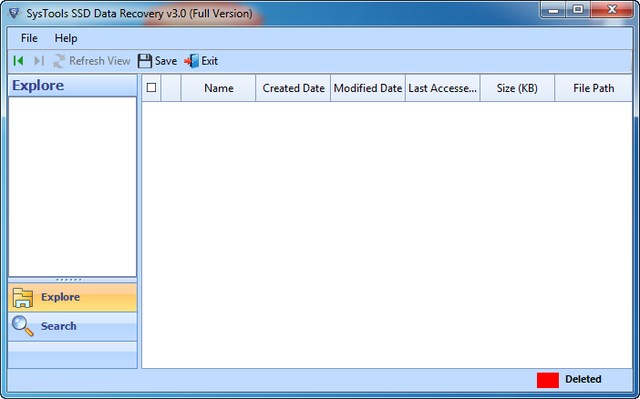Open the Help menu
This screenshot has height=399, width=640.
coord(66,38)
